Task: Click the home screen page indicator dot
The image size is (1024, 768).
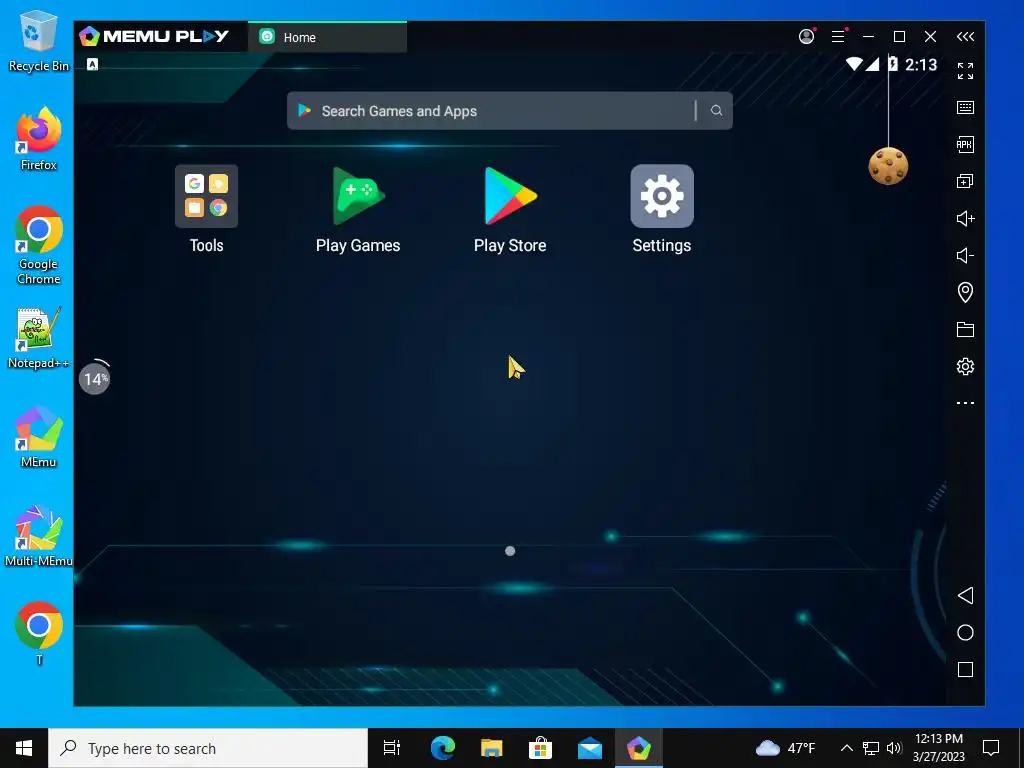Action: 510,551
